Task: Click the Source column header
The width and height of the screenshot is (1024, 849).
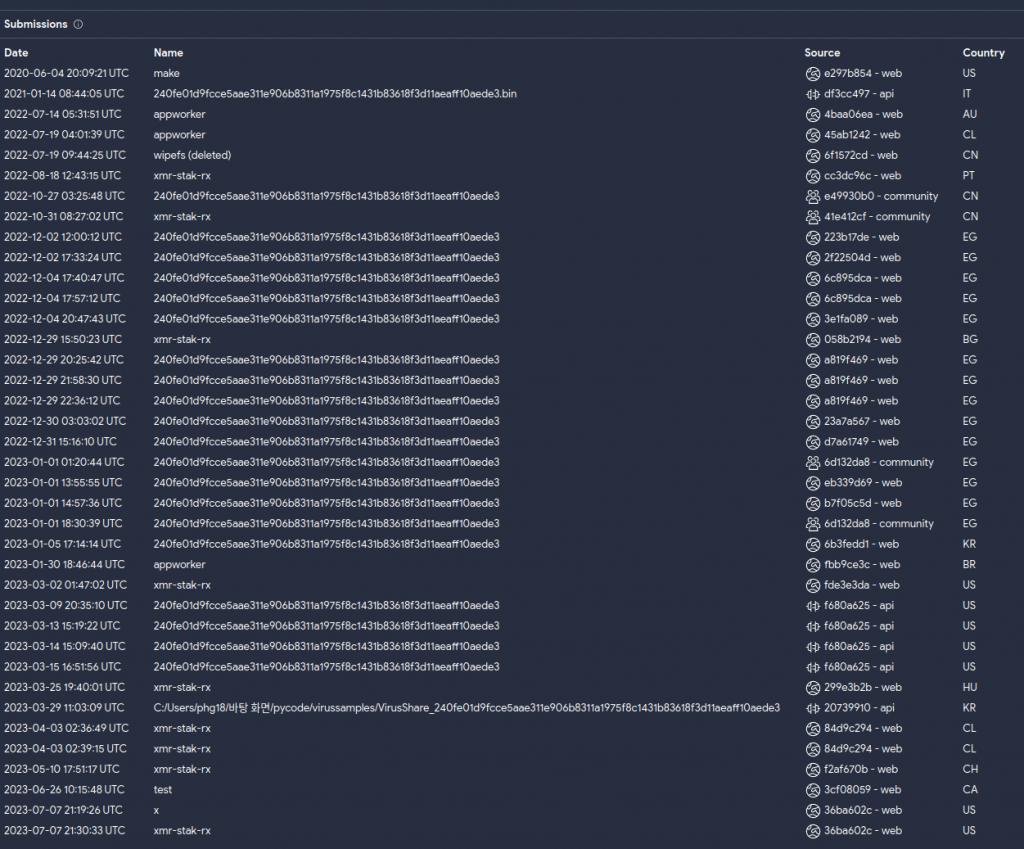Action: [x=822, y=53]
